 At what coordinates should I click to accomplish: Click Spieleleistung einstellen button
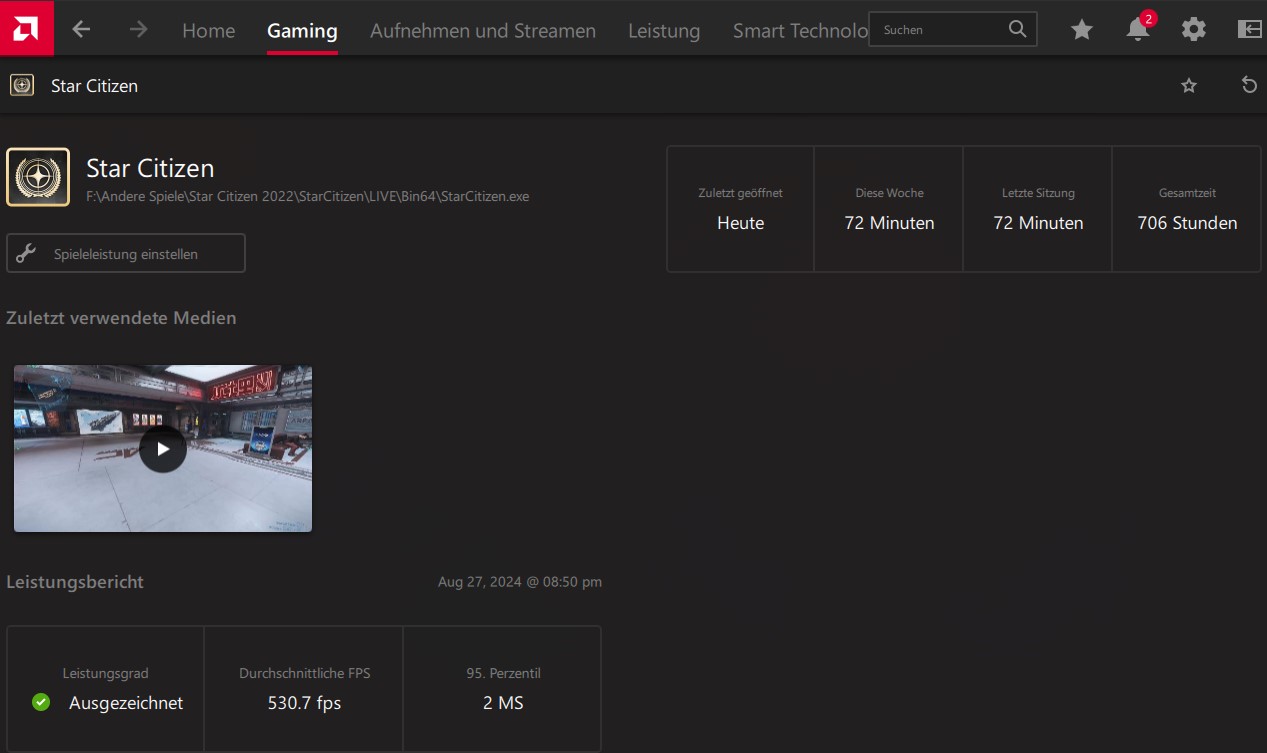point(126,254)
